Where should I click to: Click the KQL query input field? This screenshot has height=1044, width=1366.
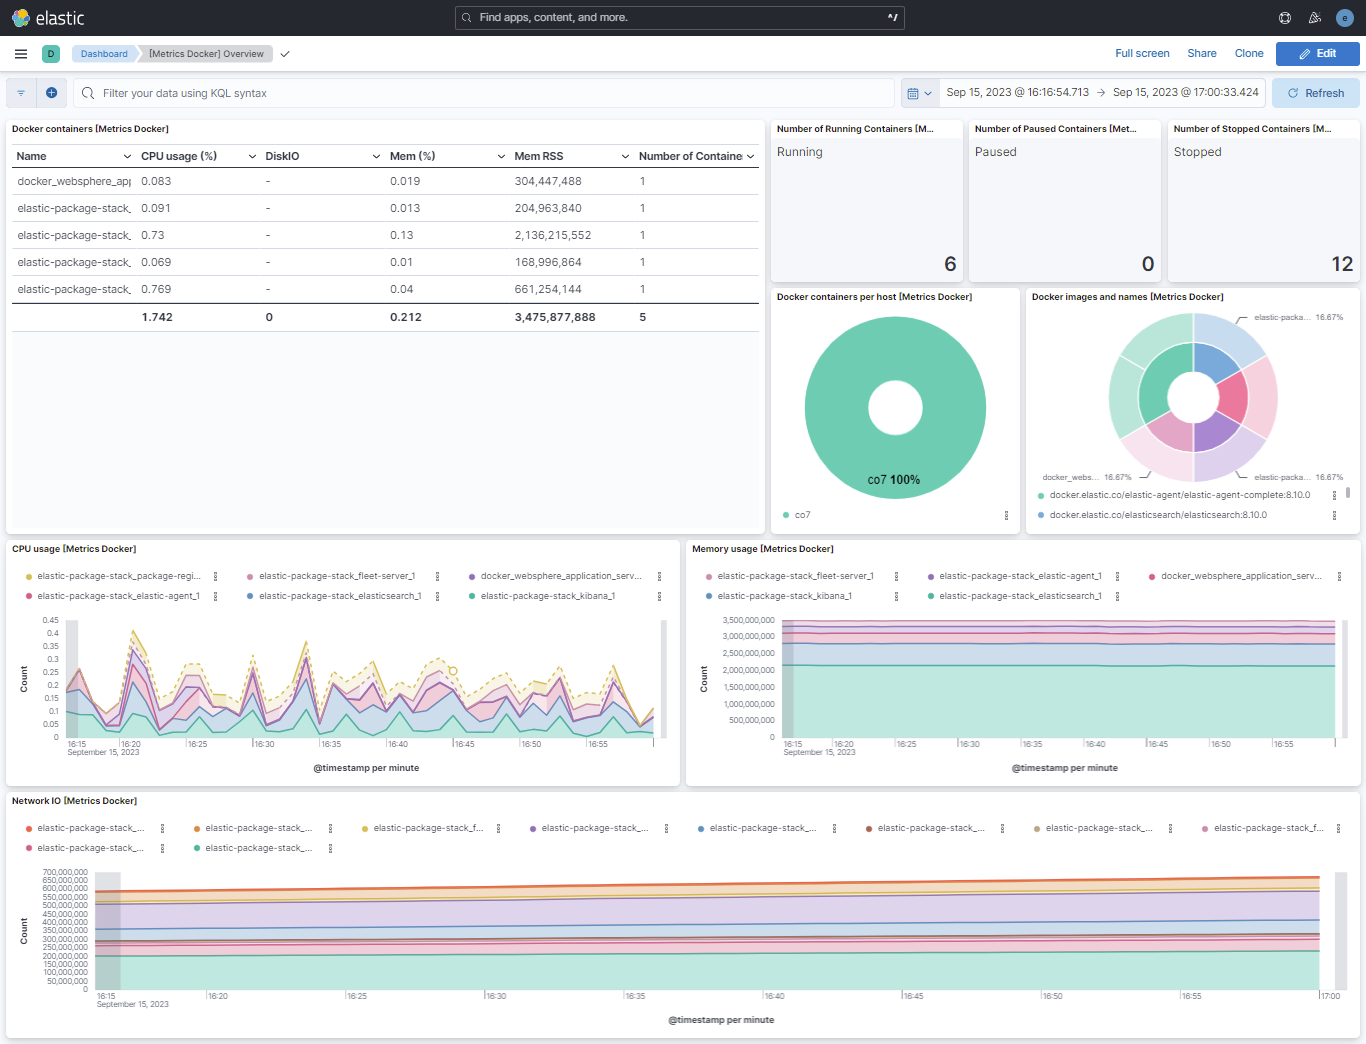[x=400, y=92]
